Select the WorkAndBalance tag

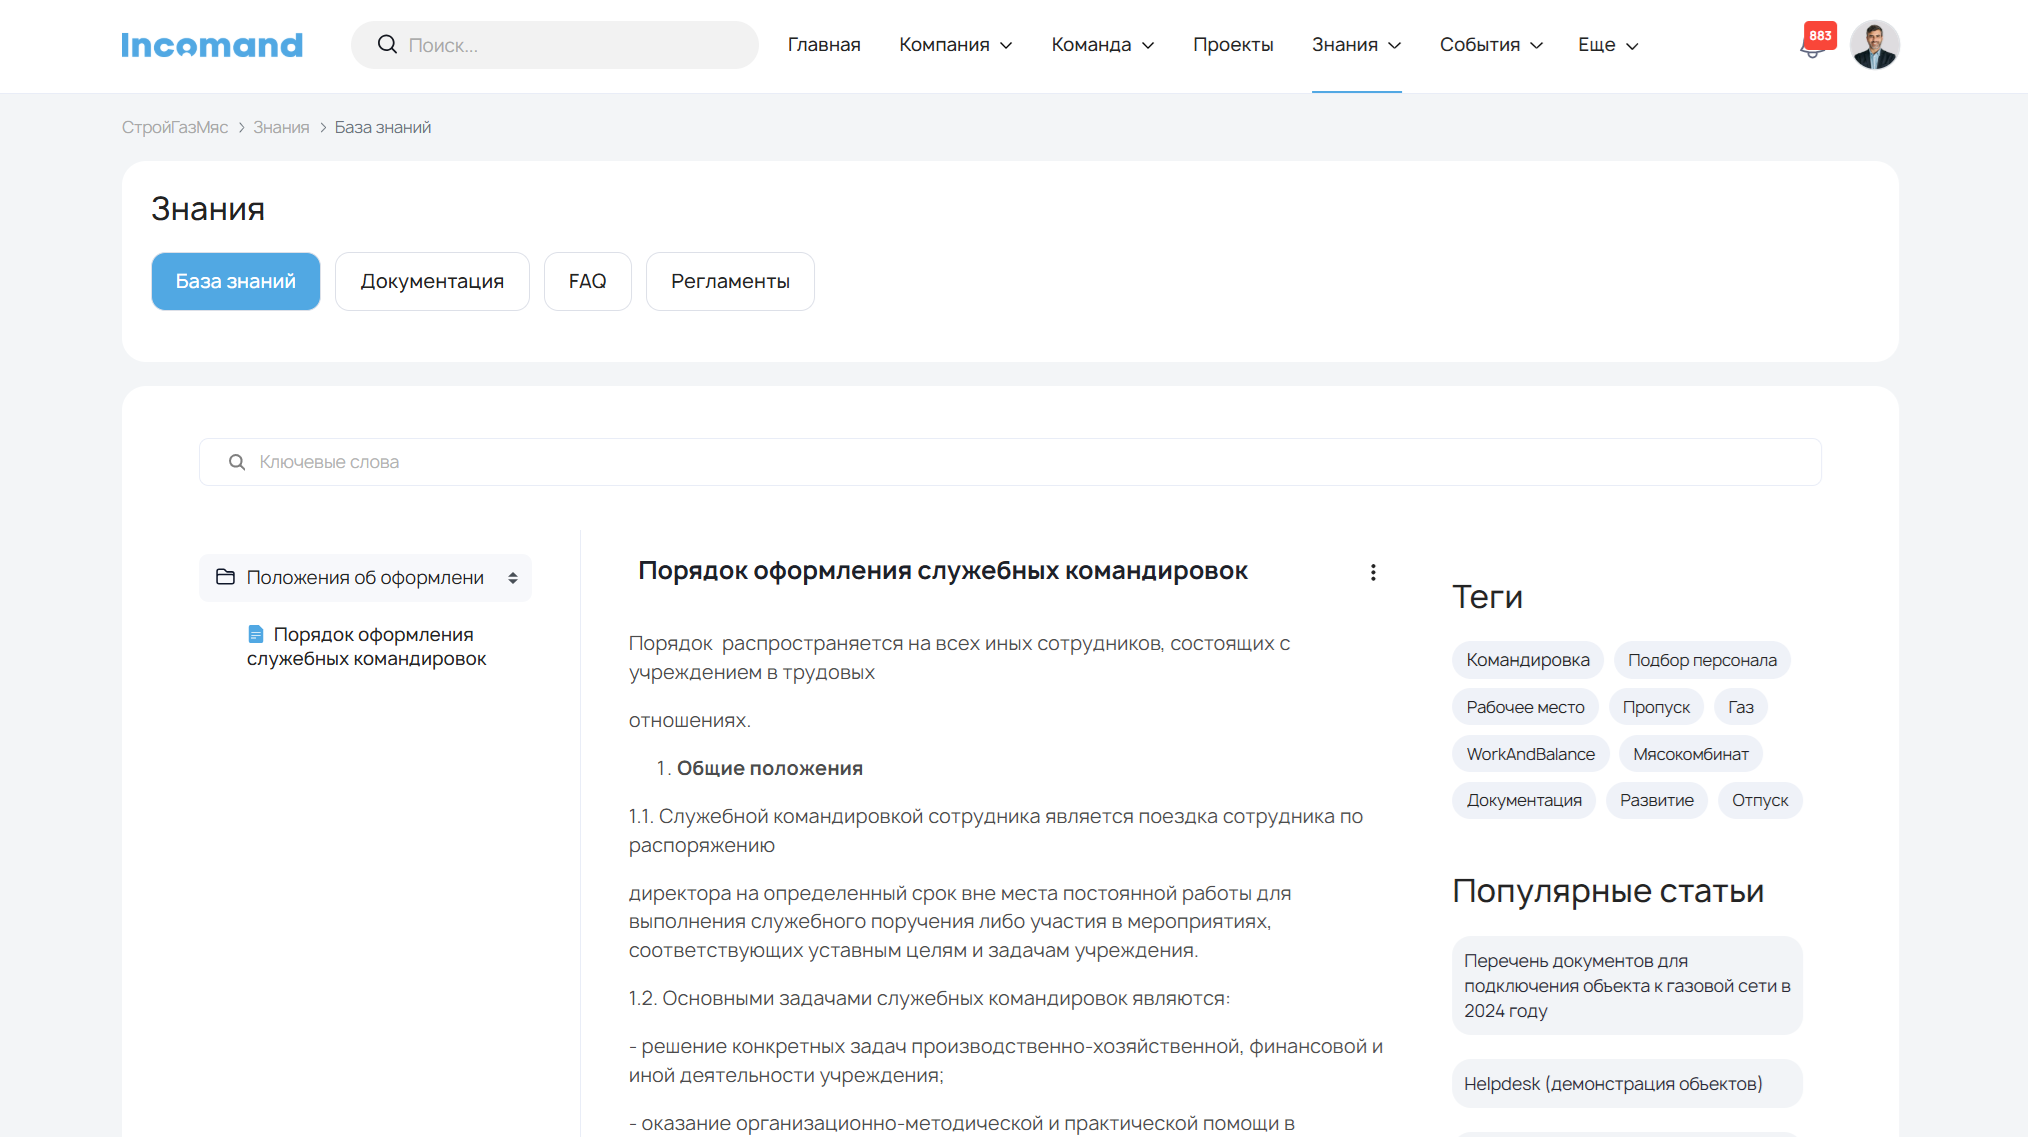1530,754
